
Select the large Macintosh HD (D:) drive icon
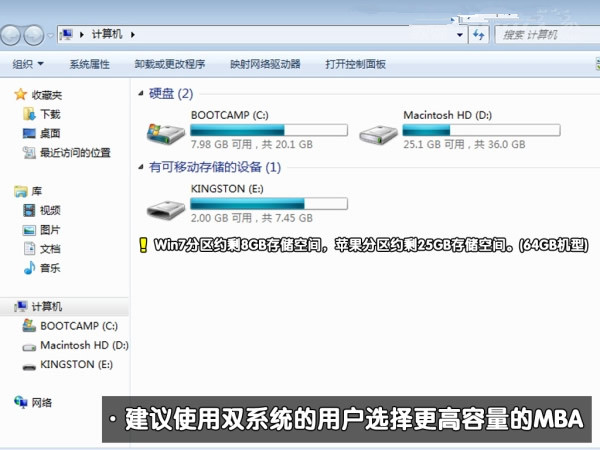pyautogui.click(x=378, y=134)
